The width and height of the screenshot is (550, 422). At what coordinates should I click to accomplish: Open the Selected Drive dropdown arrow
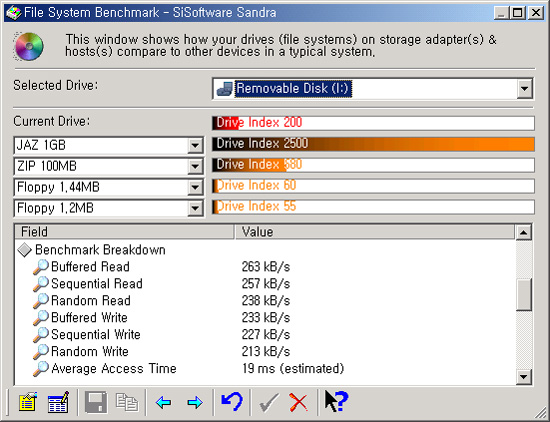524,88
